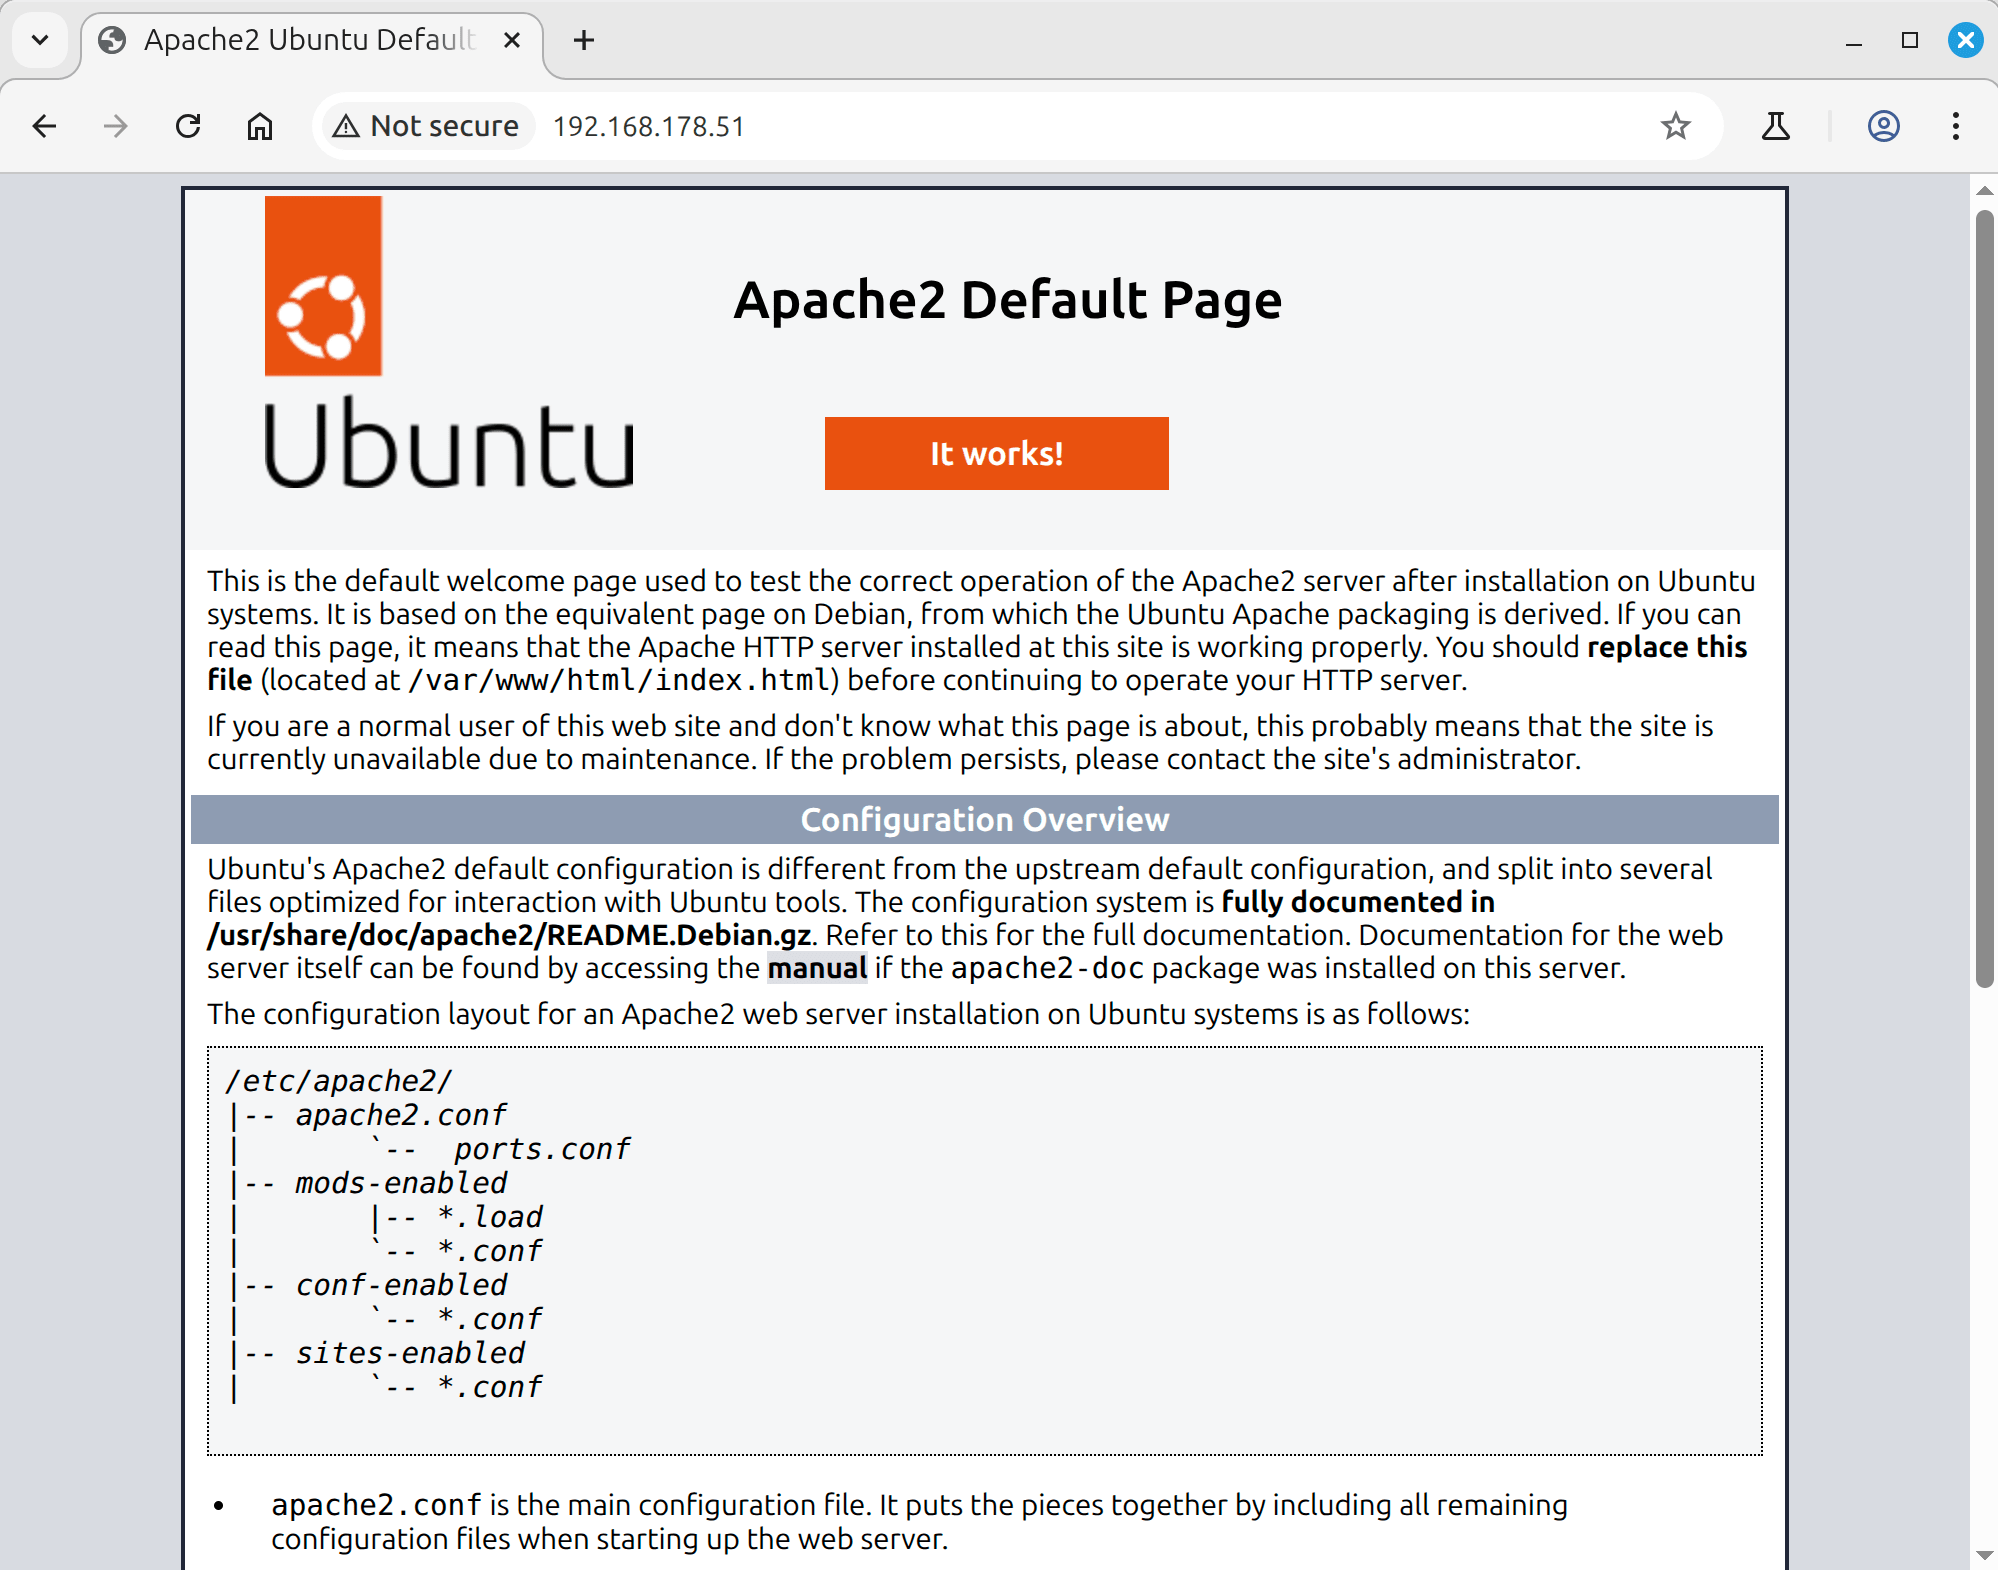
Task: Click the ports.conf entry in the tree
Action: click(541, 1149)
